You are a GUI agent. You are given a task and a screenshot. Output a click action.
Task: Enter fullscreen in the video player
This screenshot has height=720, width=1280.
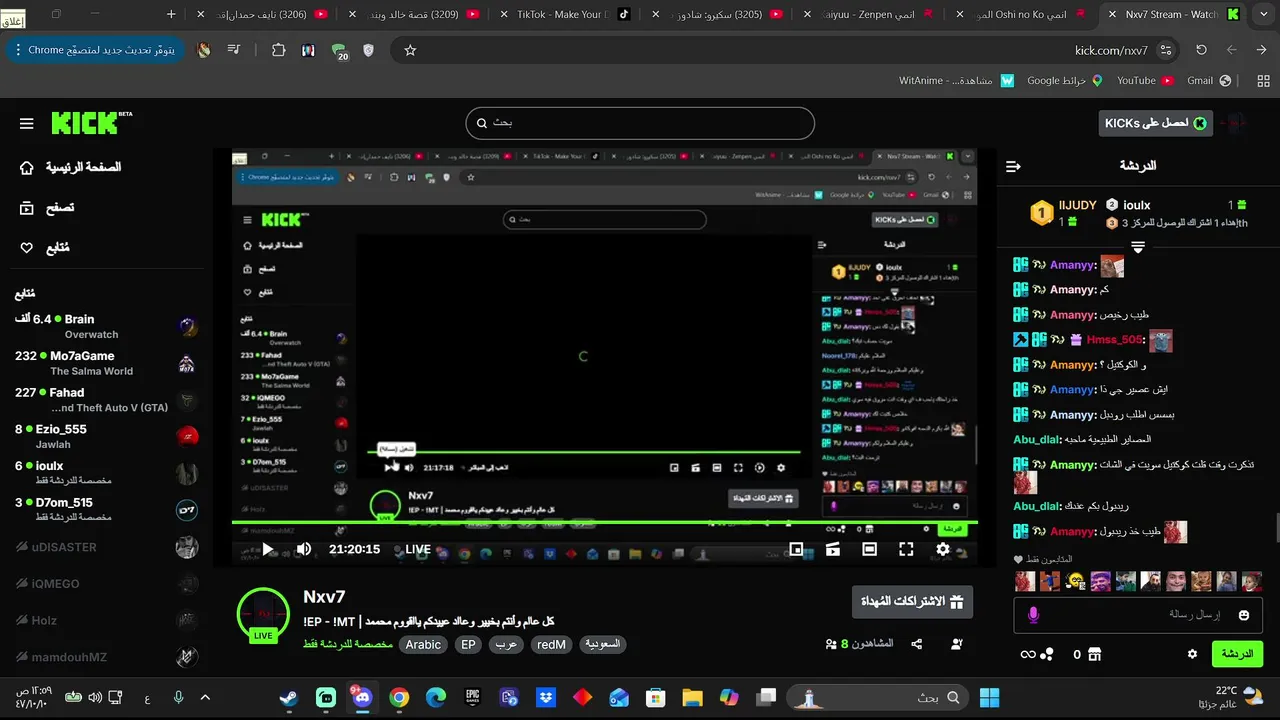(x=906, y=549)
